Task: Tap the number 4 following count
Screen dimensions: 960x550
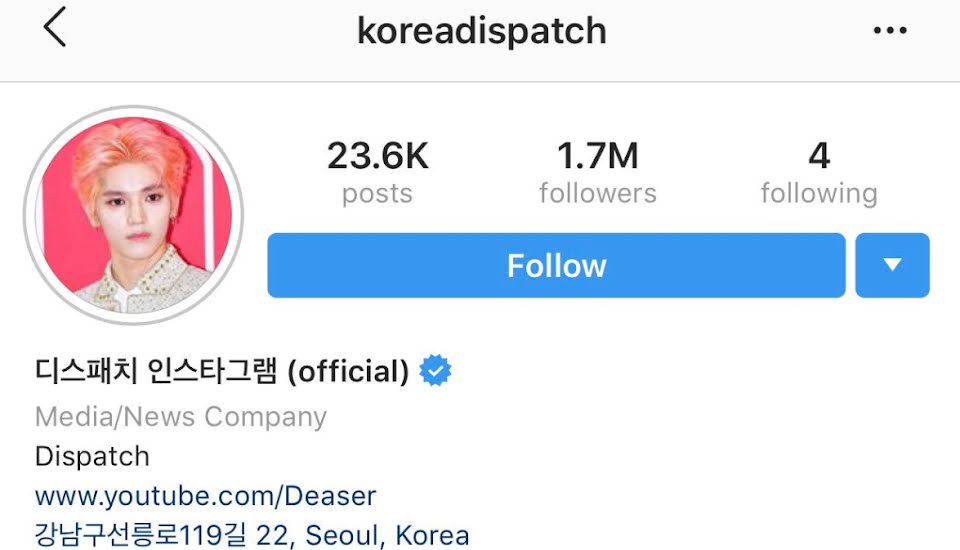Action: pos(819,156)
